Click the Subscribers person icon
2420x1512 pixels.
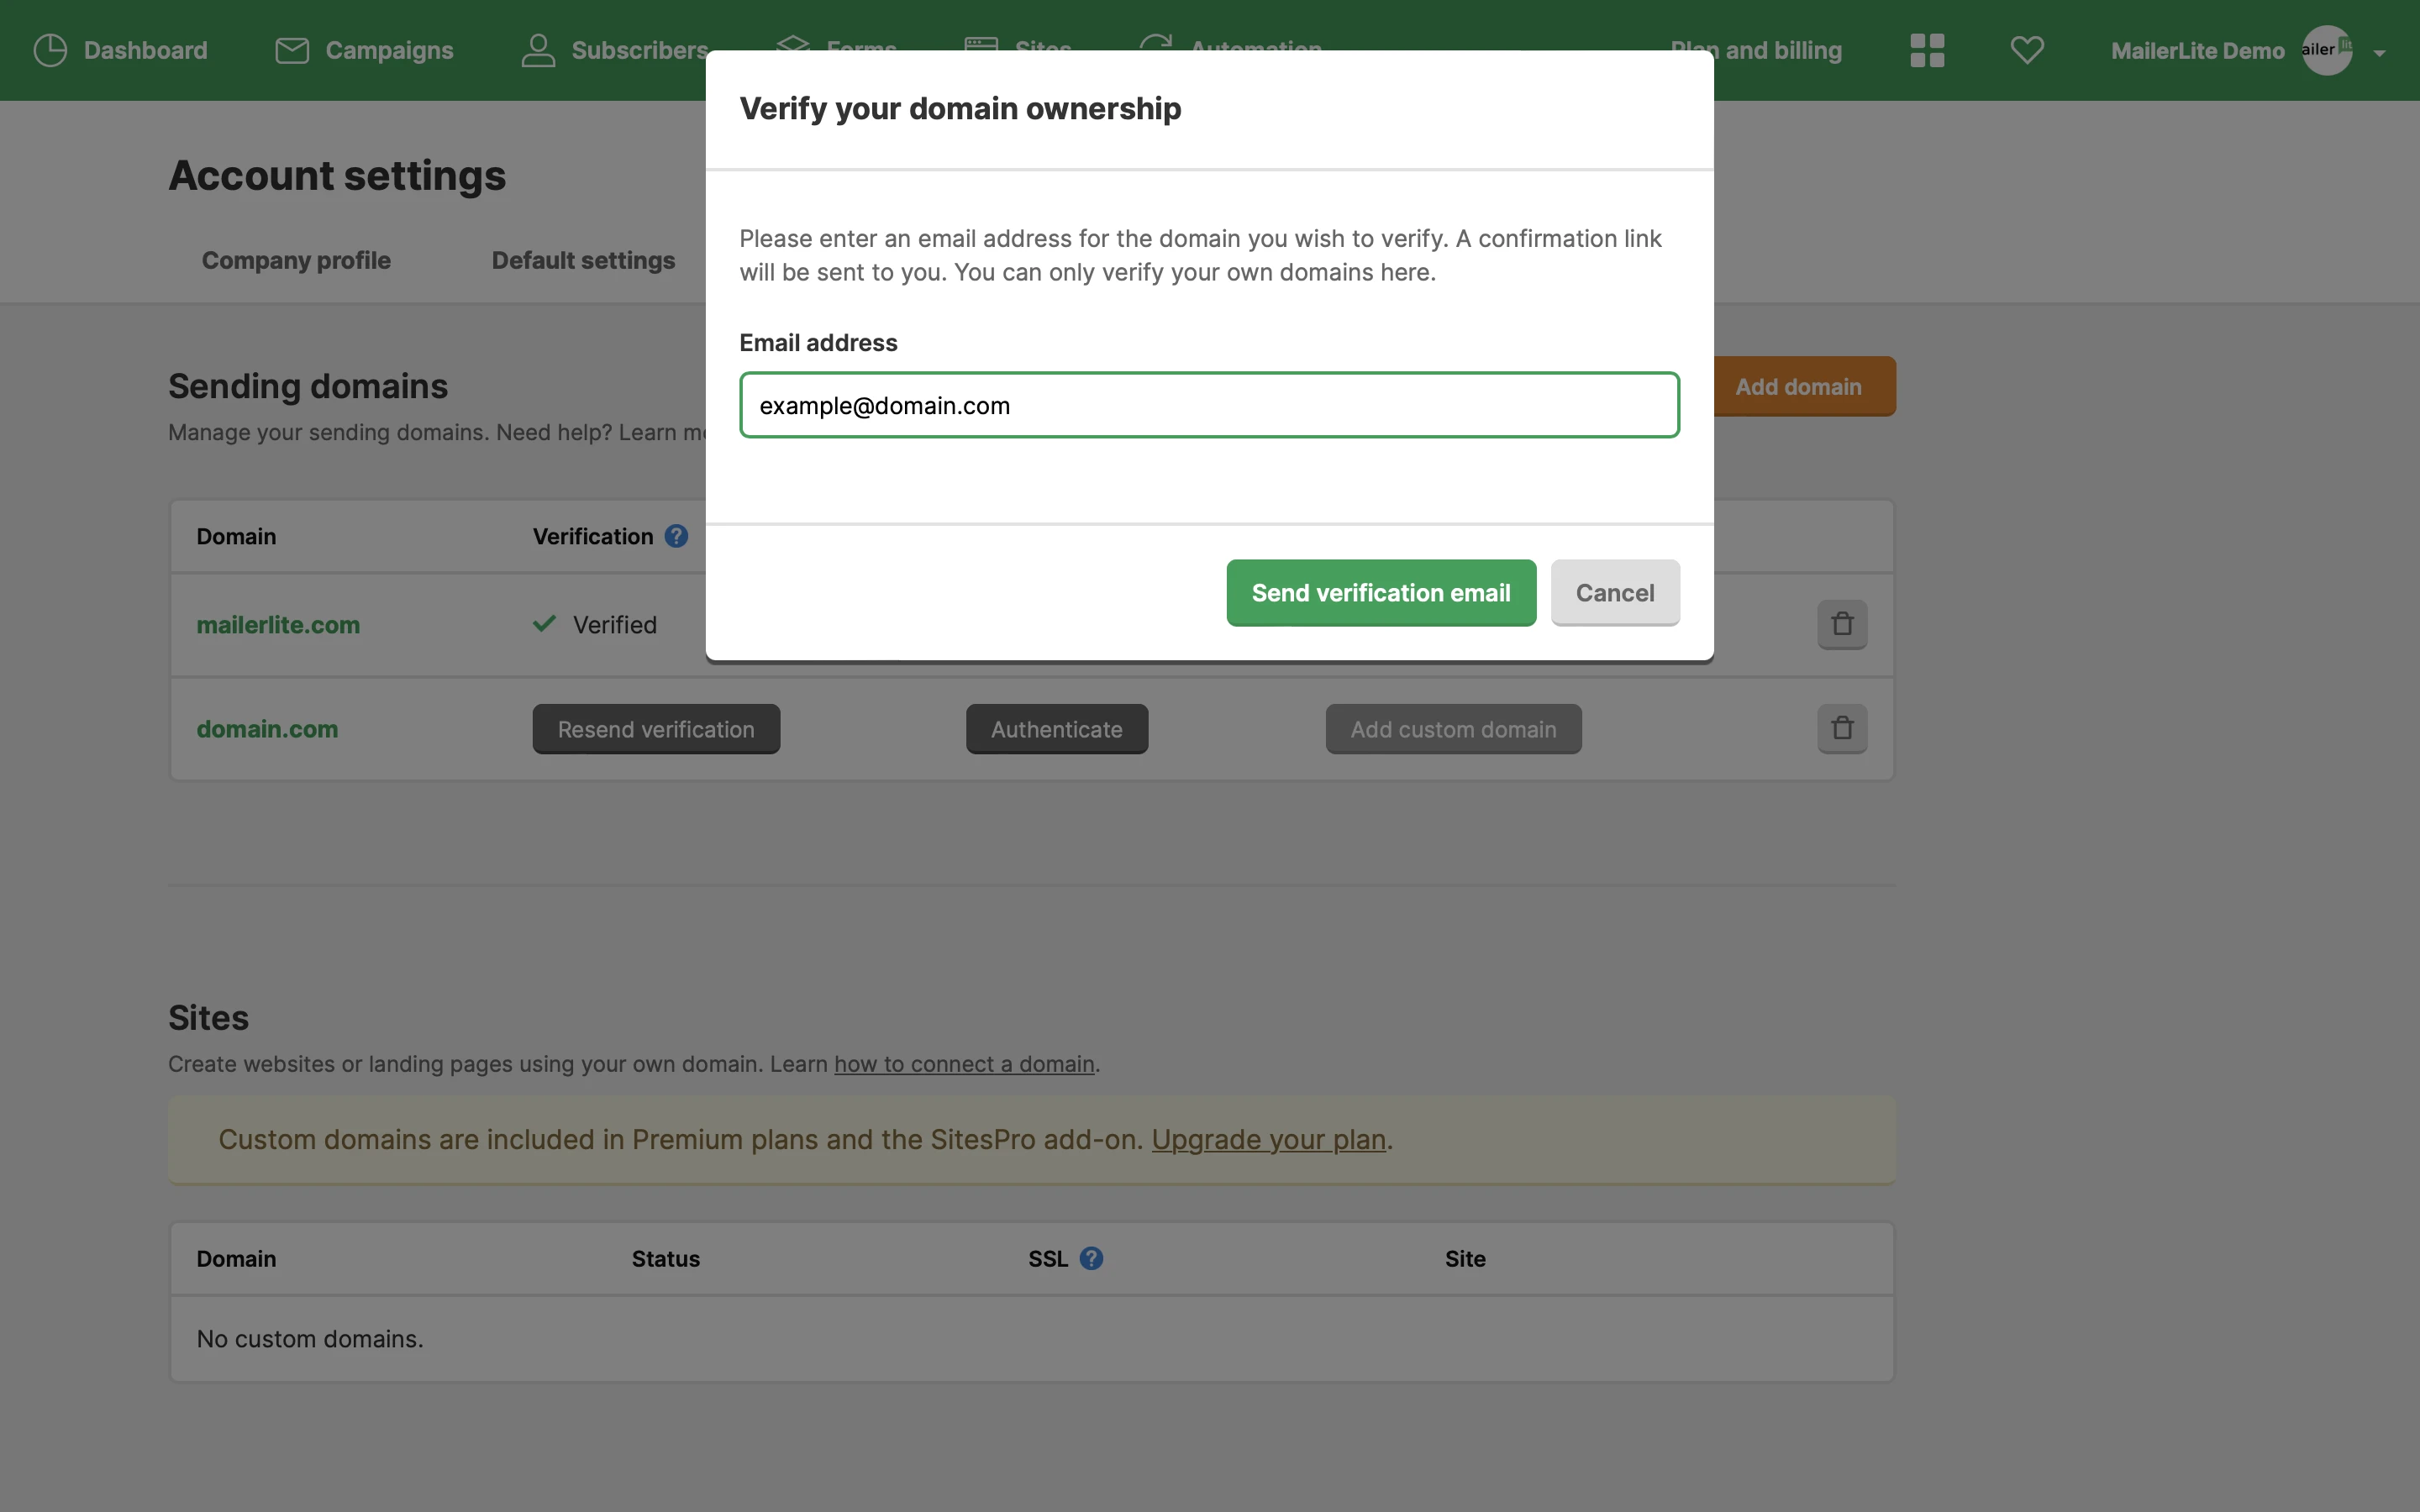(538, 50)
